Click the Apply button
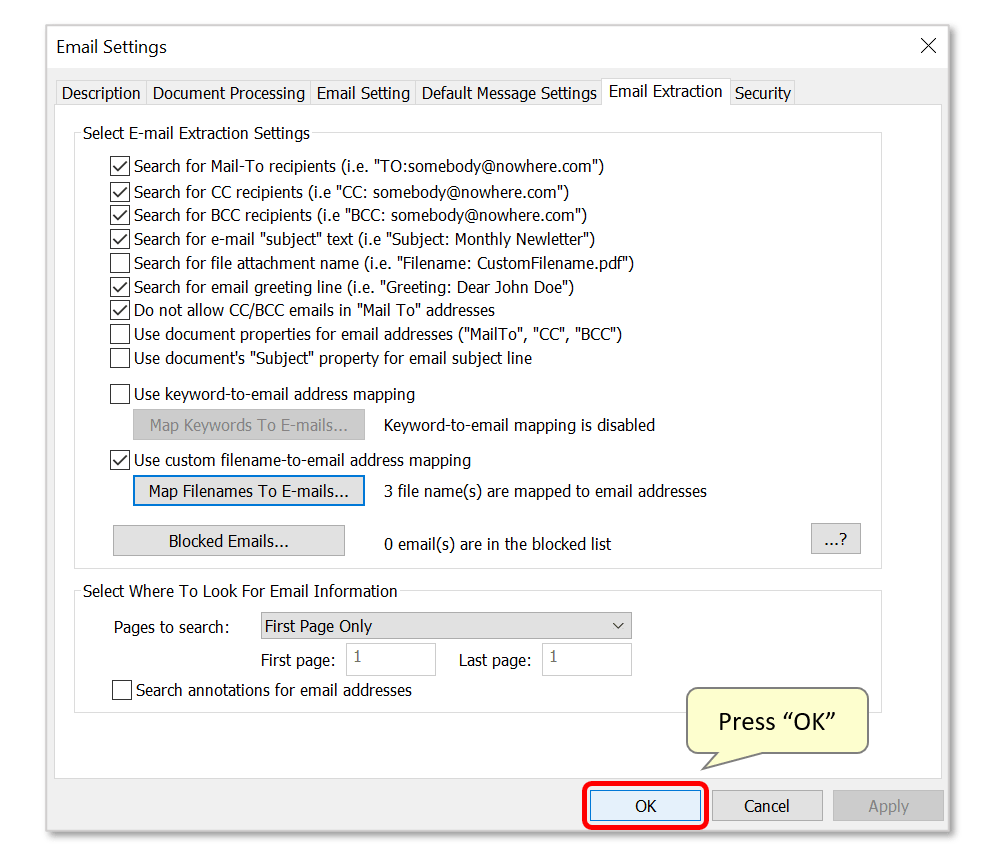997x859 pixels. pos(888,806)
